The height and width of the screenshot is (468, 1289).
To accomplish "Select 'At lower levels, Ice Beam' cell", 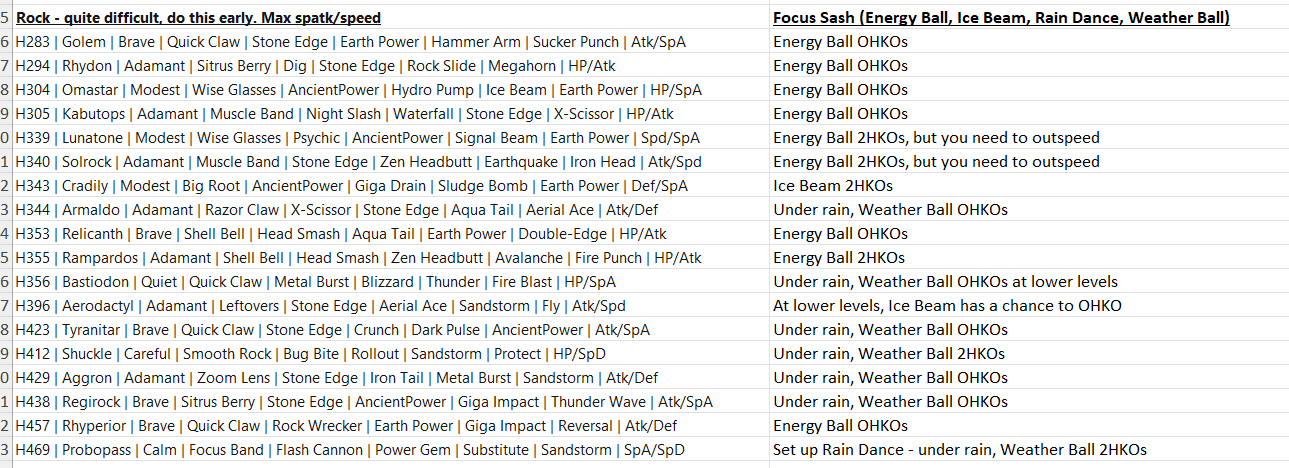I will pyautogui.click(x=1029, y=306).
